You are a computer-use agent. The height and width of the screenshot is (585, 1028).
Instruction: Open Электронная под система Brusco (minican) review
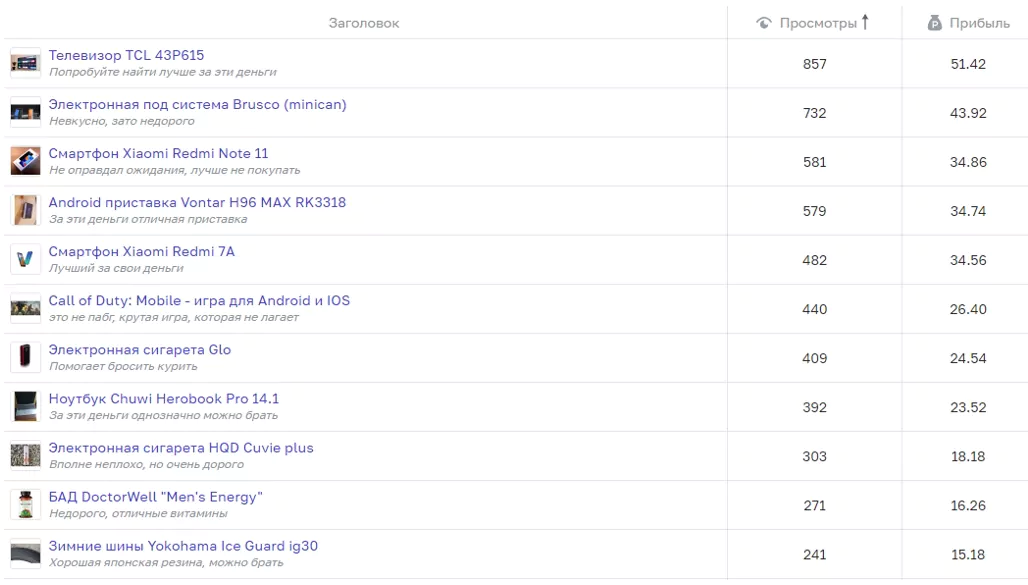[x=197, y=104]
